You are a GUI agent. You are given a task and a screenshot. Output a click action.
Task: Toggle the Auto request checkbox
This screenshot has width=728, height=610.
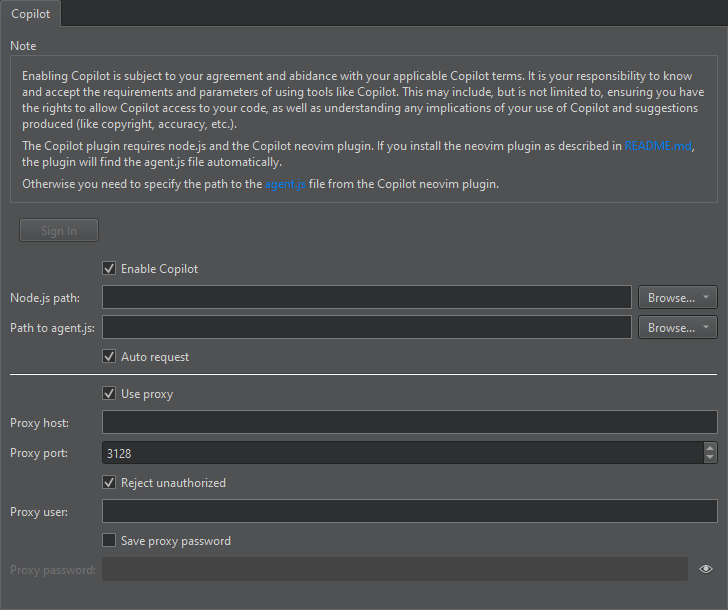(109, 357)
